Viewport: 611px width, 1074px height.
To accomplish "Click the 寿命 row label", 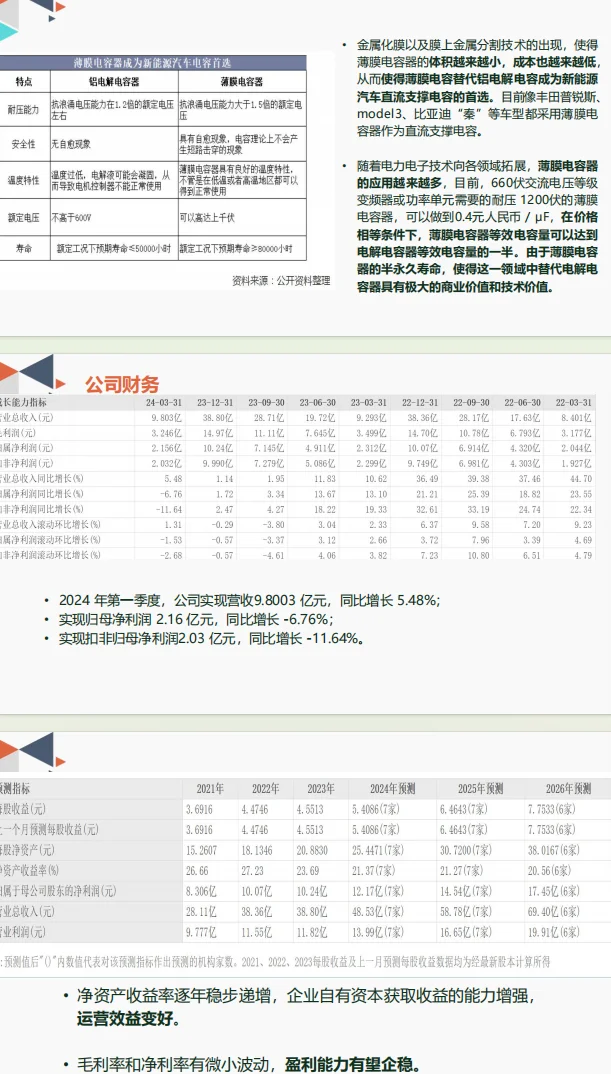I will 23,248.
